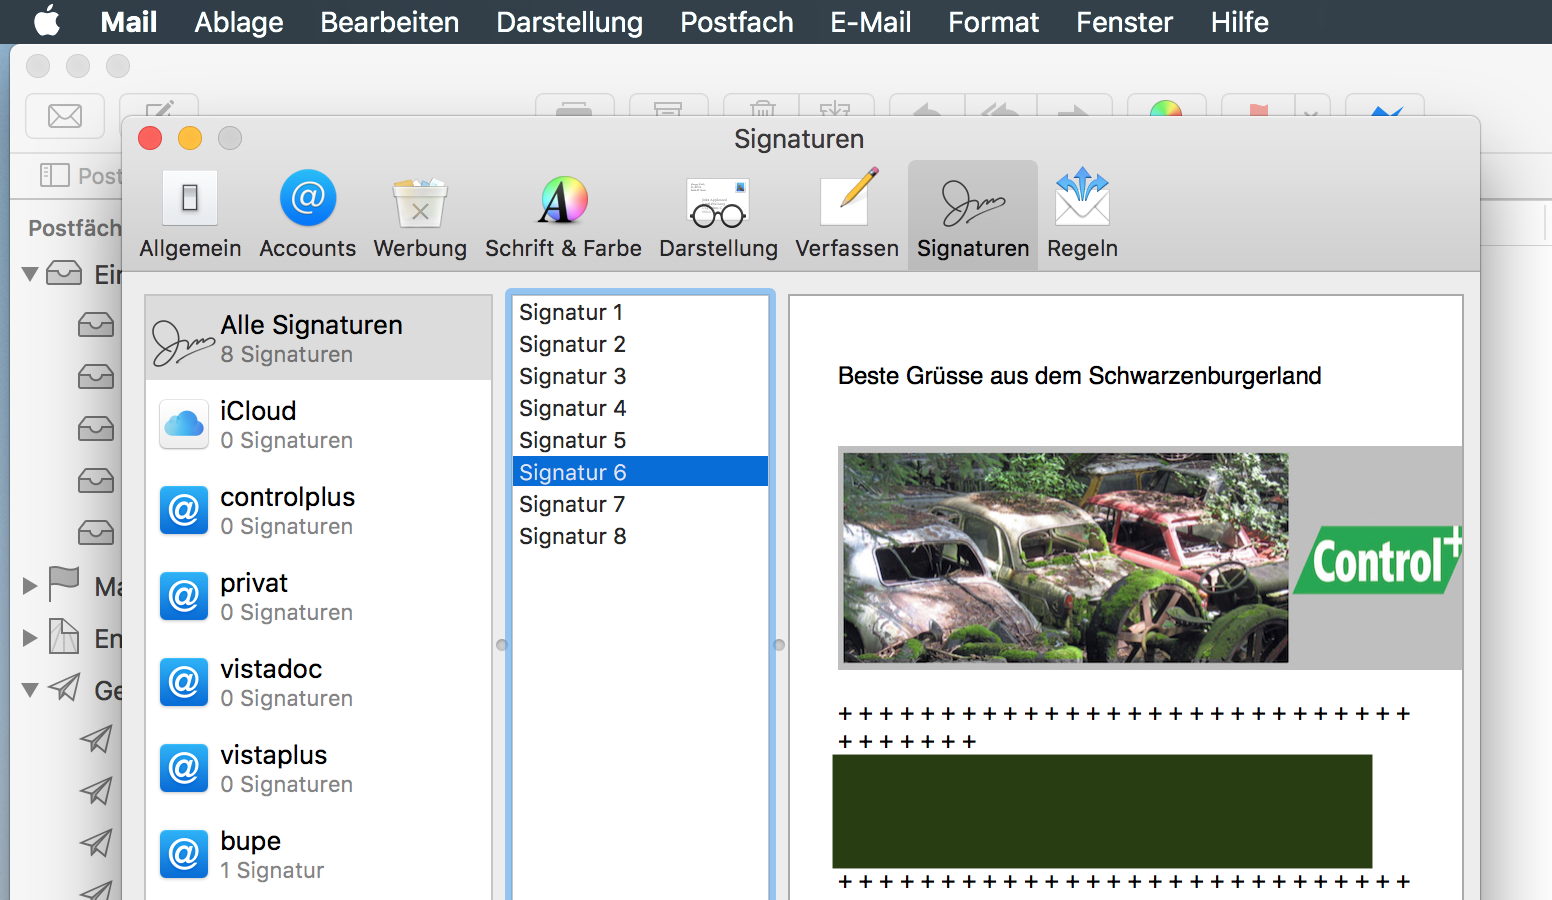The image size is (1552, 900).
Task: Select the iCloud account
Action: 319,424
